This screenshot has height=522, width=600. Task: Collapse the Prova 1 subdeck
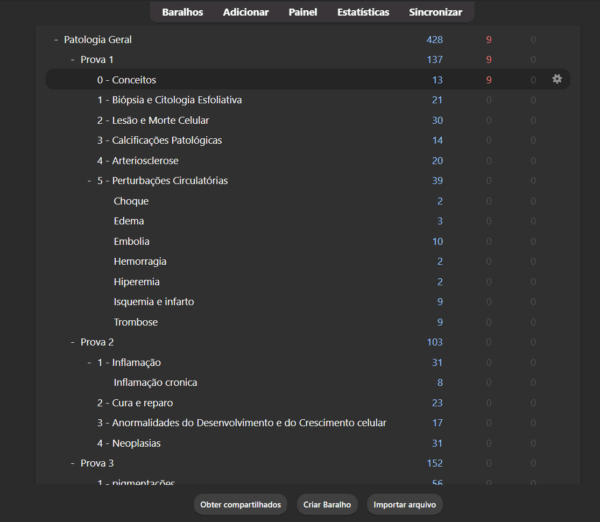[x=72, y=60]
